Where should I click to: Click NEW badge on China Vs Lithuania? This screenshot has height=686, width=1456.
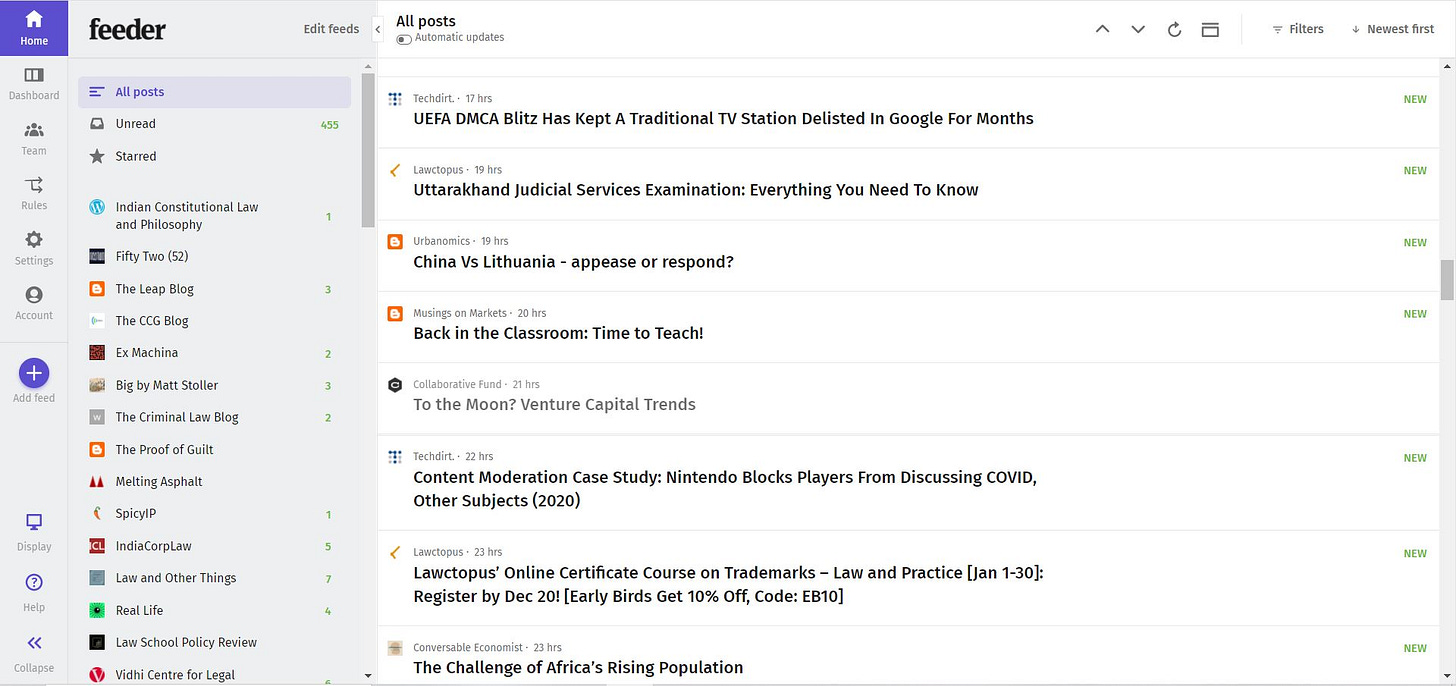(1415, 242)
